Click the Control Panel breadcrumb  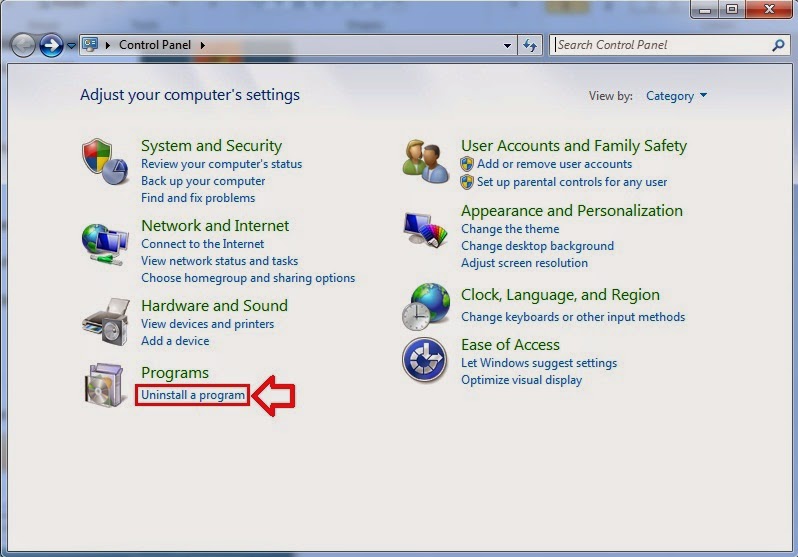[155, 45]
